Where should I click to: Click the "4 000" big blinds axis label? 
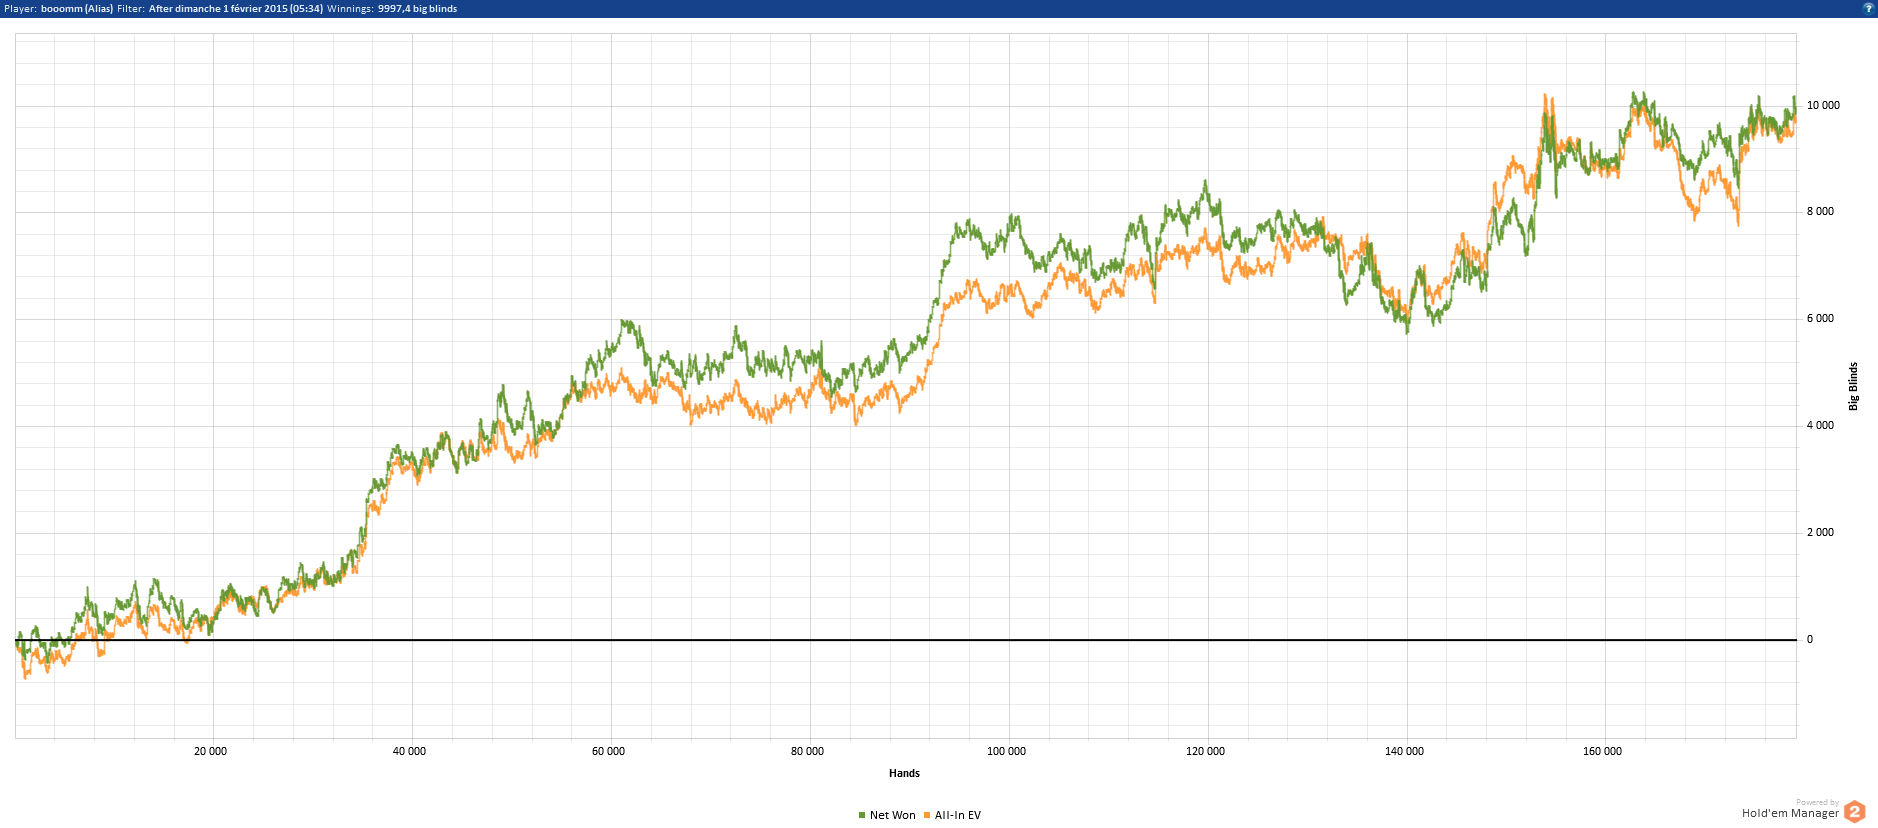click(1820, 425)
